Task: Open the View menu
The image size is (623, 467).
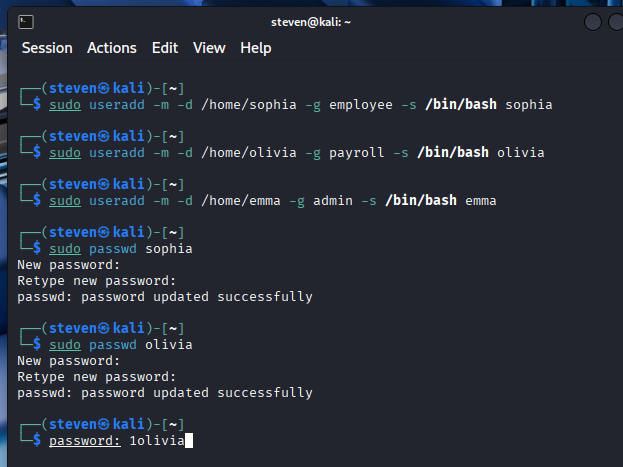Action: click(209, 48)
